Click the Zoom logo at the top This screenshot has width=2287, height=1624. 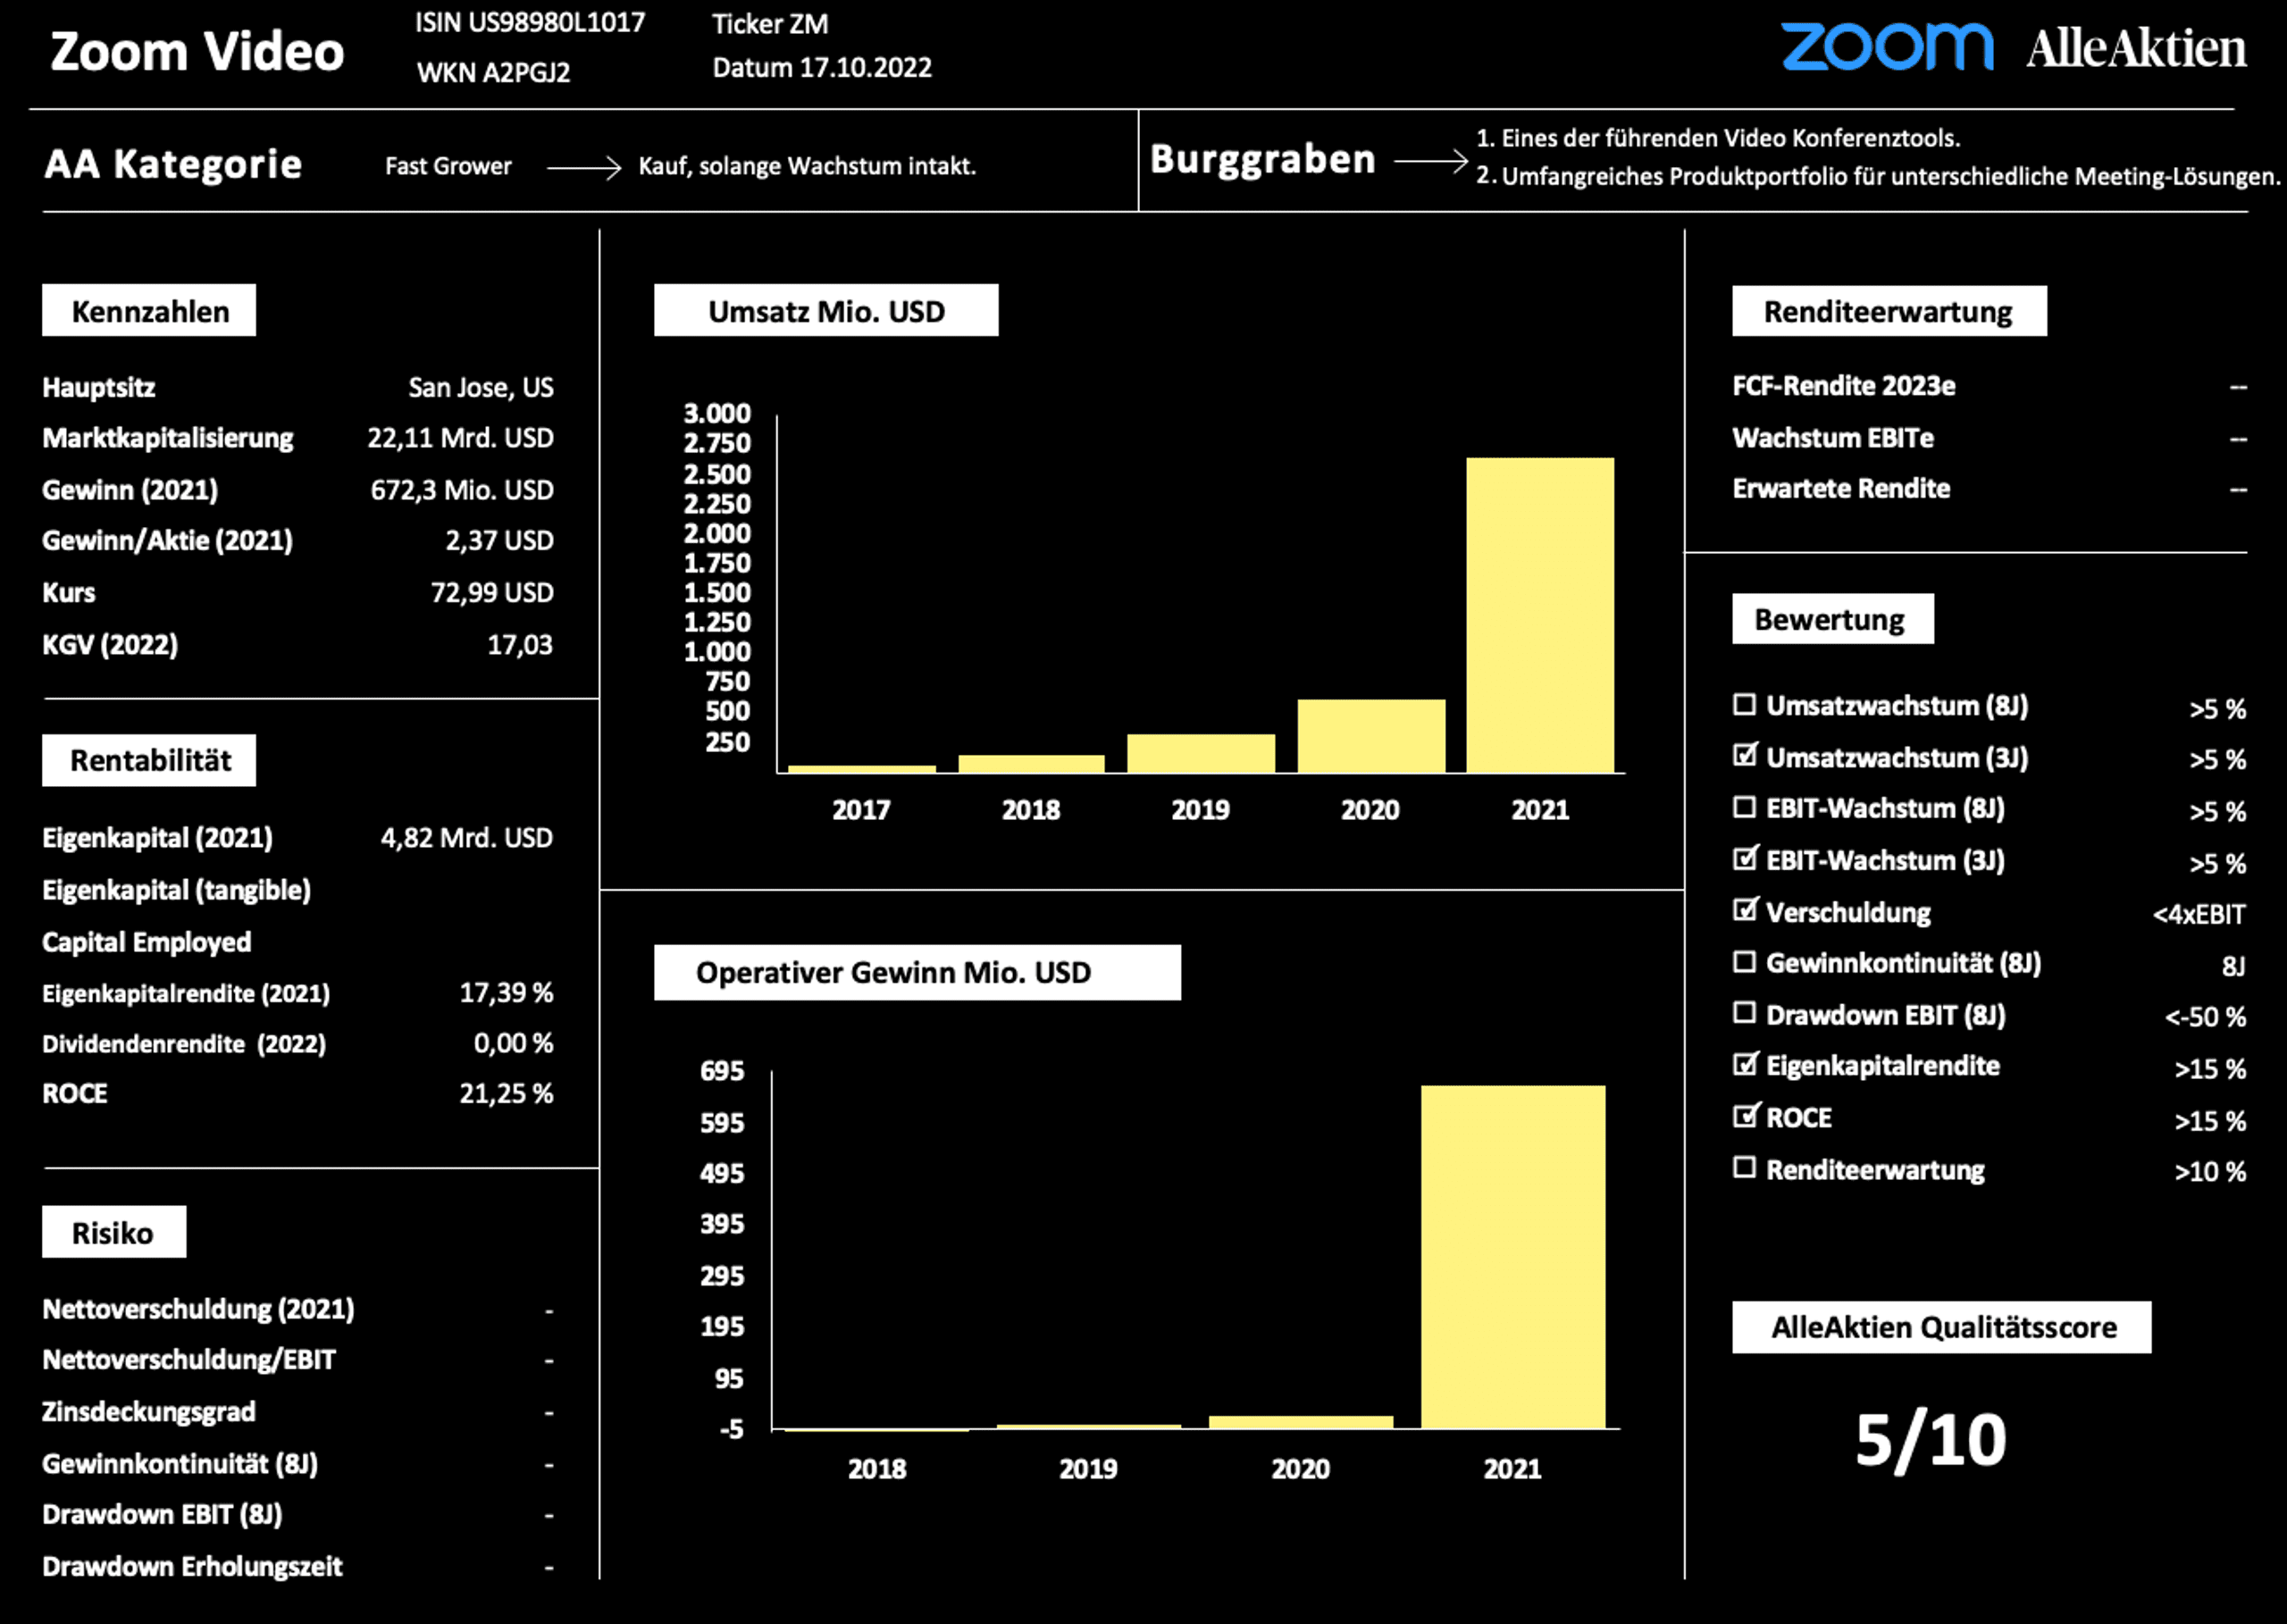coord(1886,47)
